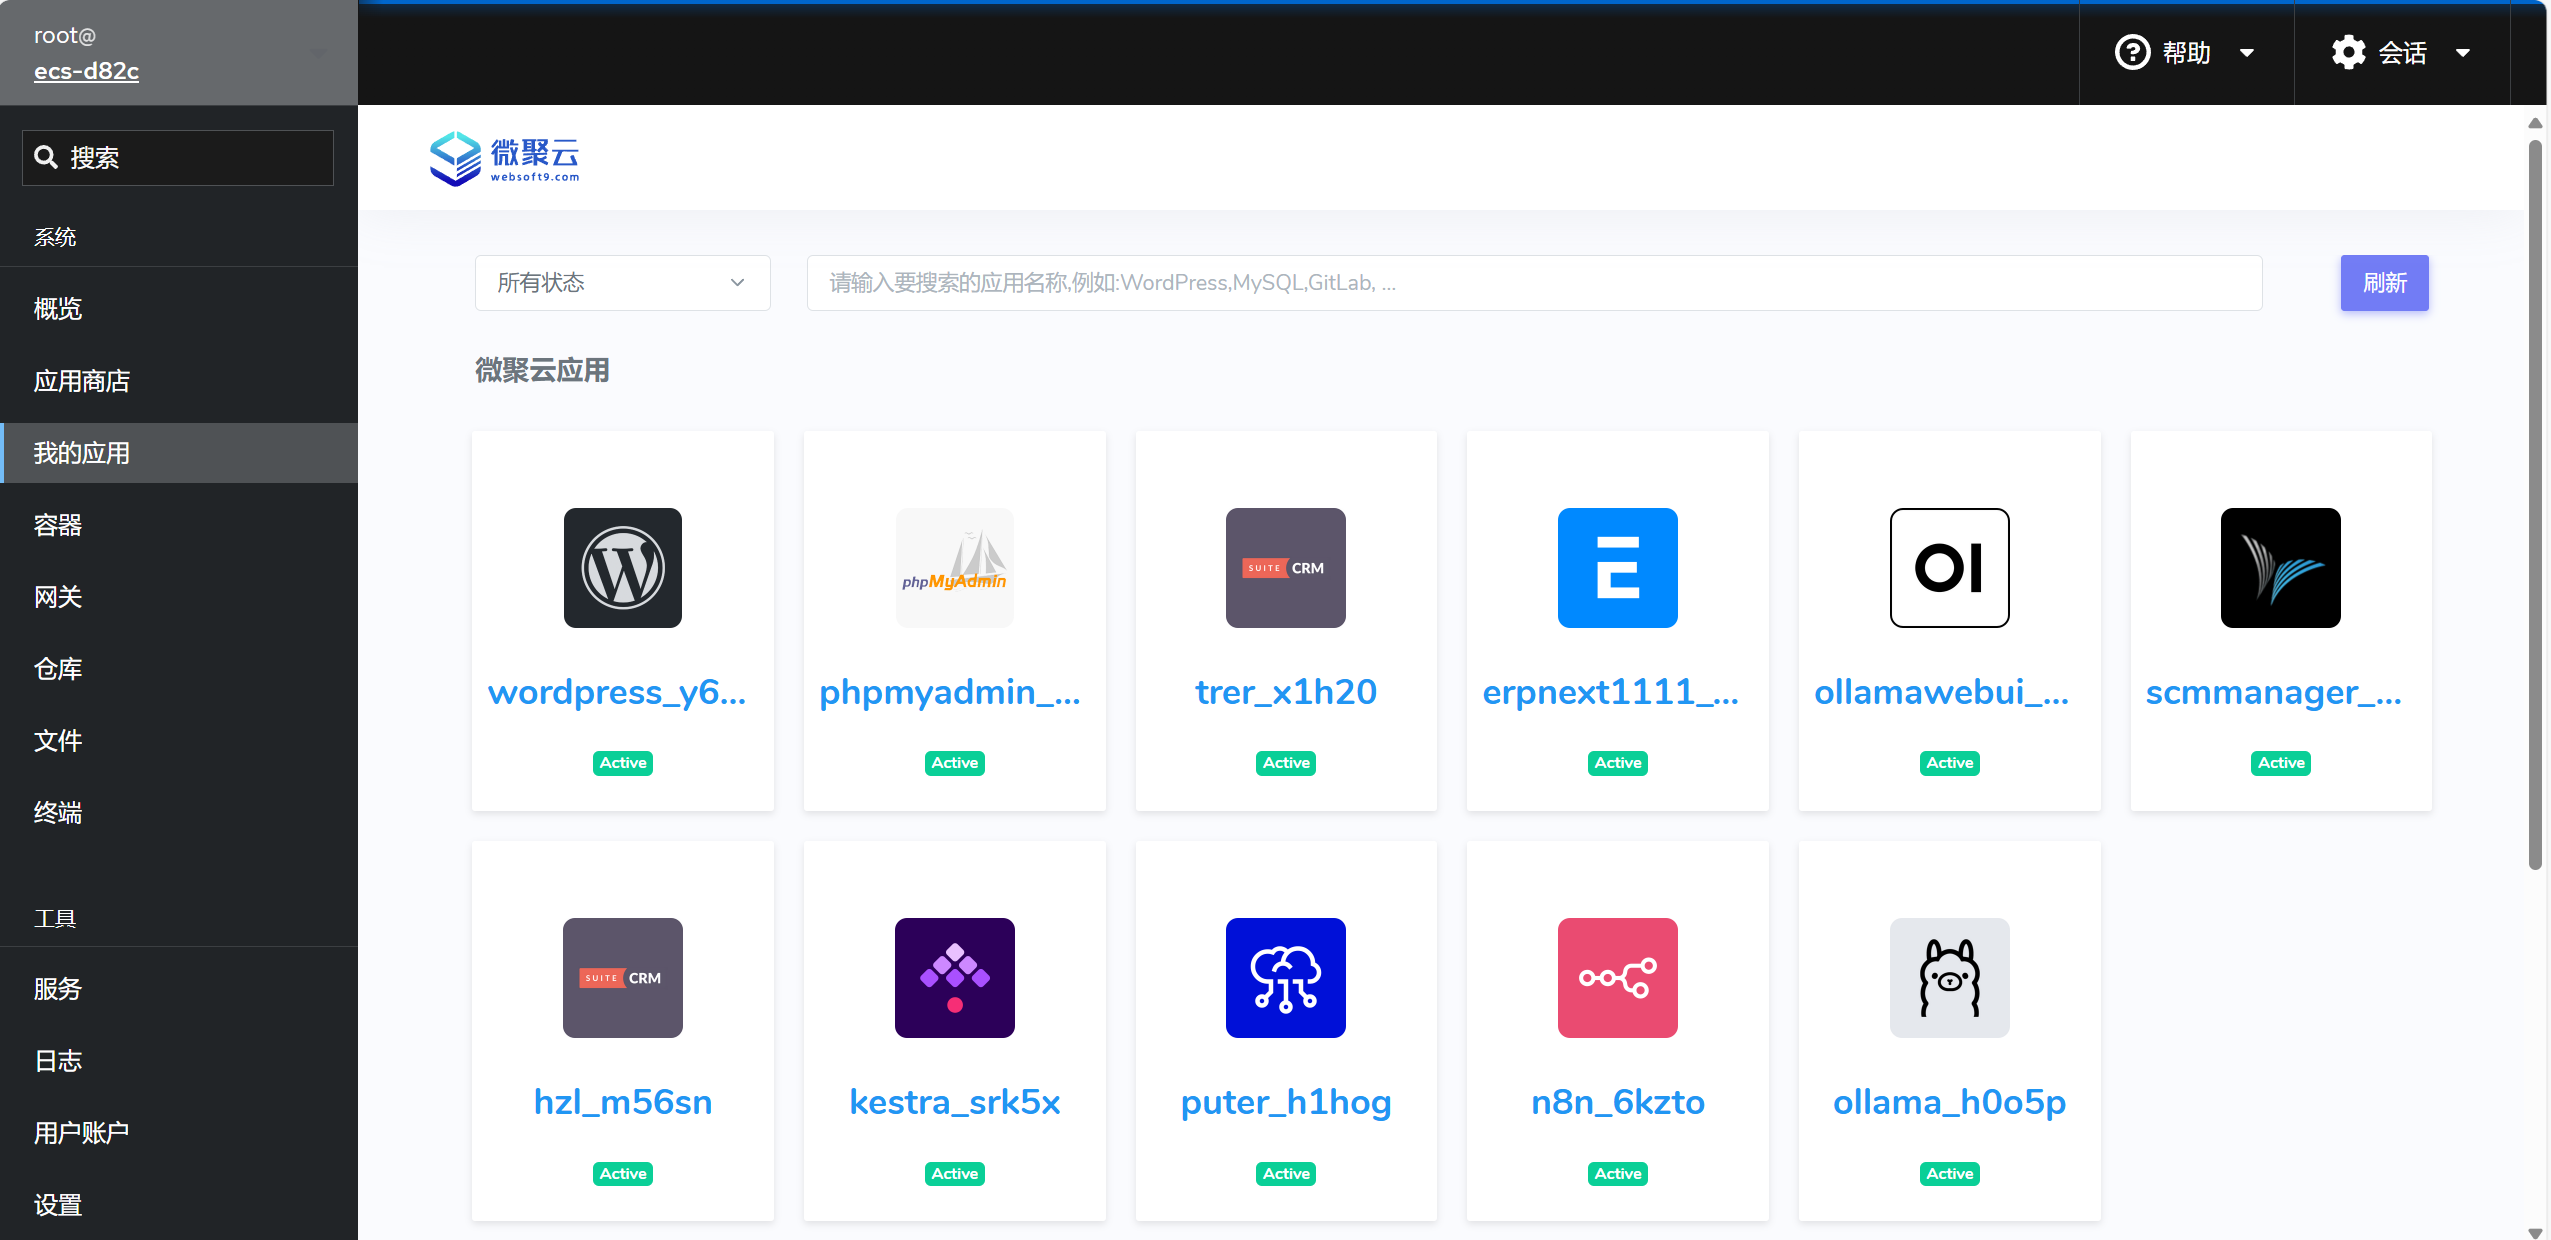Open the 所有状态 status filter dropdown

(622, 283)
